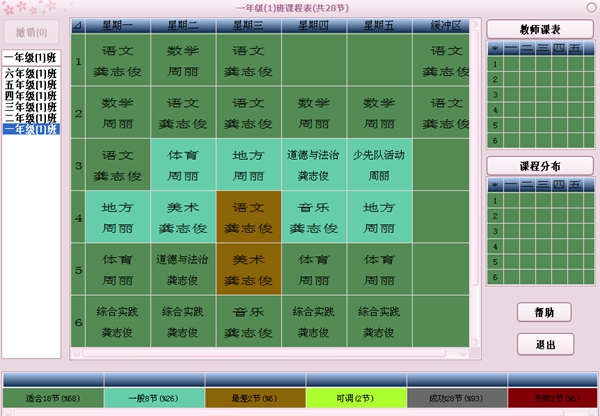Select the 体育 cell on Tuesday row 3
This screenshot has height=416, width=600.
183,164
